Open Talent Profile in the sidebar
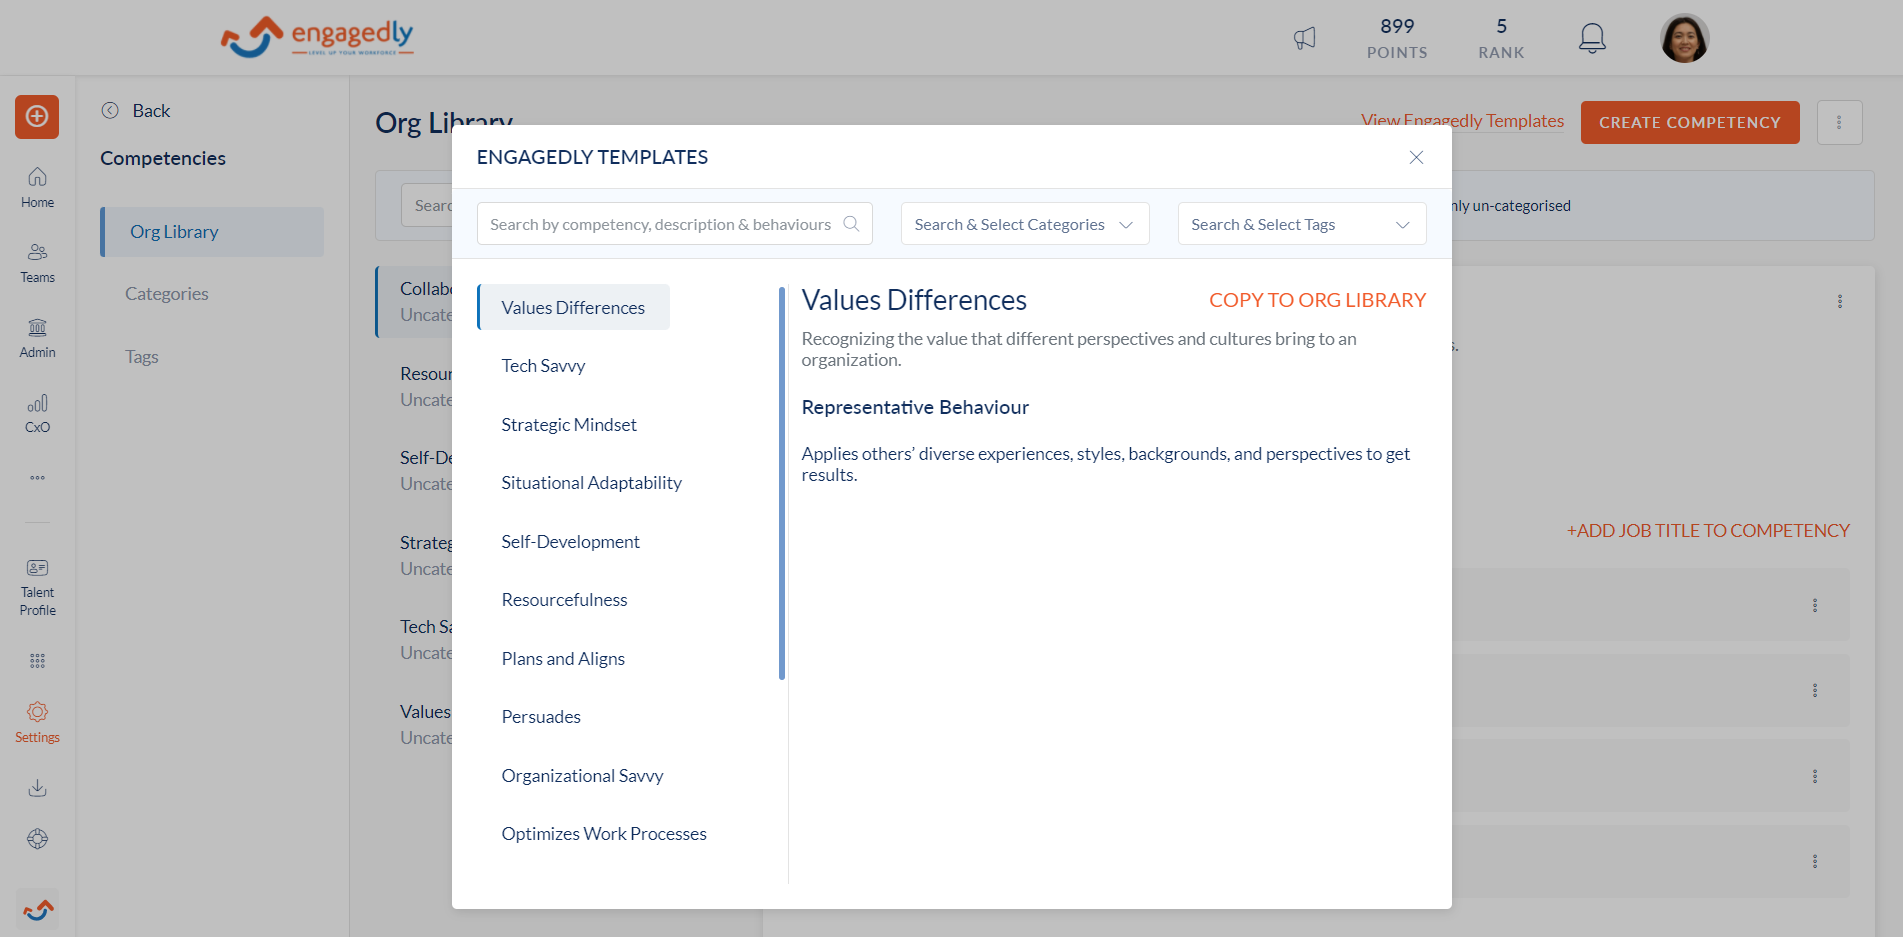 tap(37, 588)
